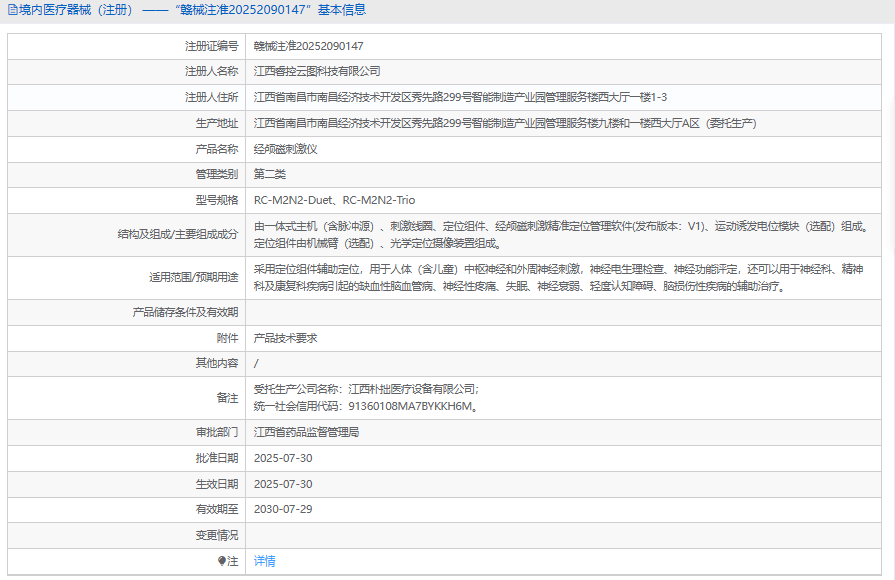Click the expiry date 2030-07-29
The width and height of the screenshot is (895, 580).
pos(283,509)
